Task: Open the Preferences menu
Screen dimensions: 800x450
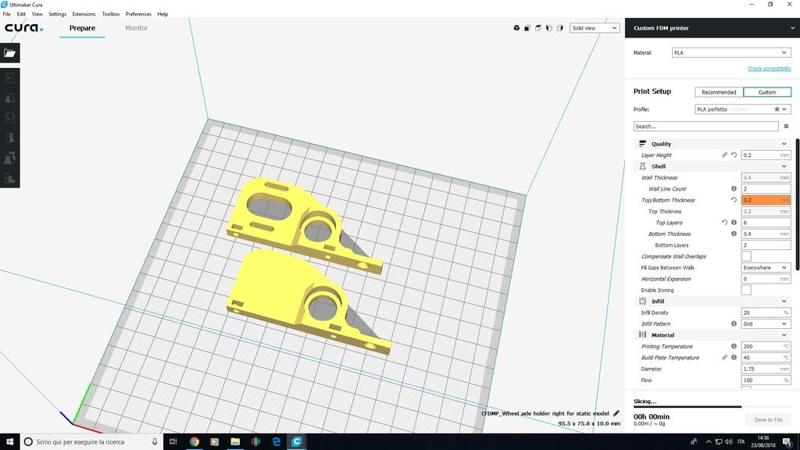Action: pos(138,14)
